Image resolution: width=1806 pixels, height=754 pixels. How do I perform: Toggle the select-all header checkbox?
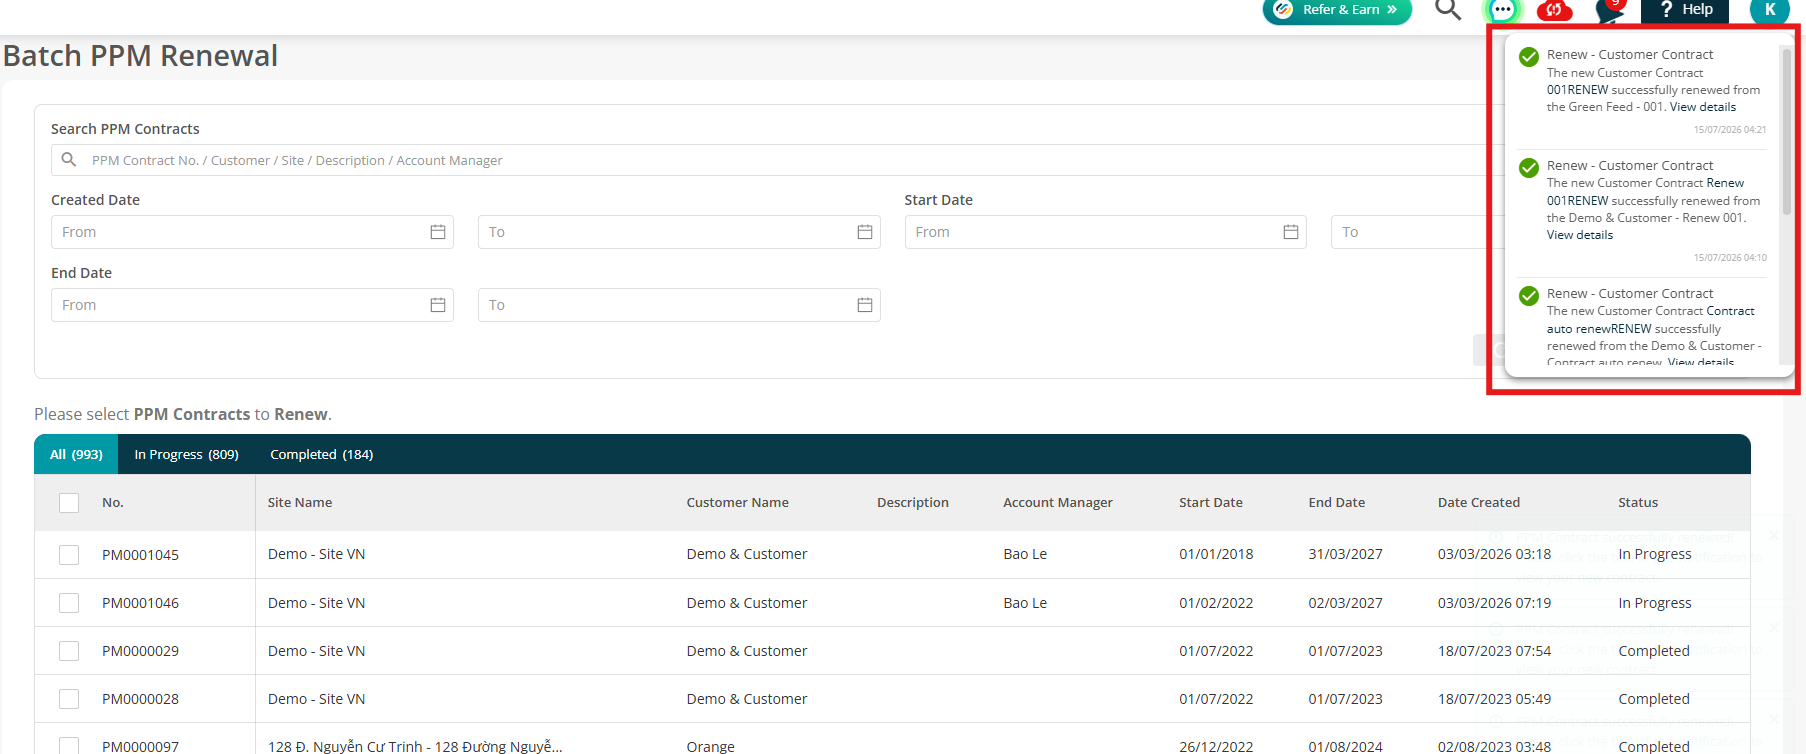click(69, 503)
